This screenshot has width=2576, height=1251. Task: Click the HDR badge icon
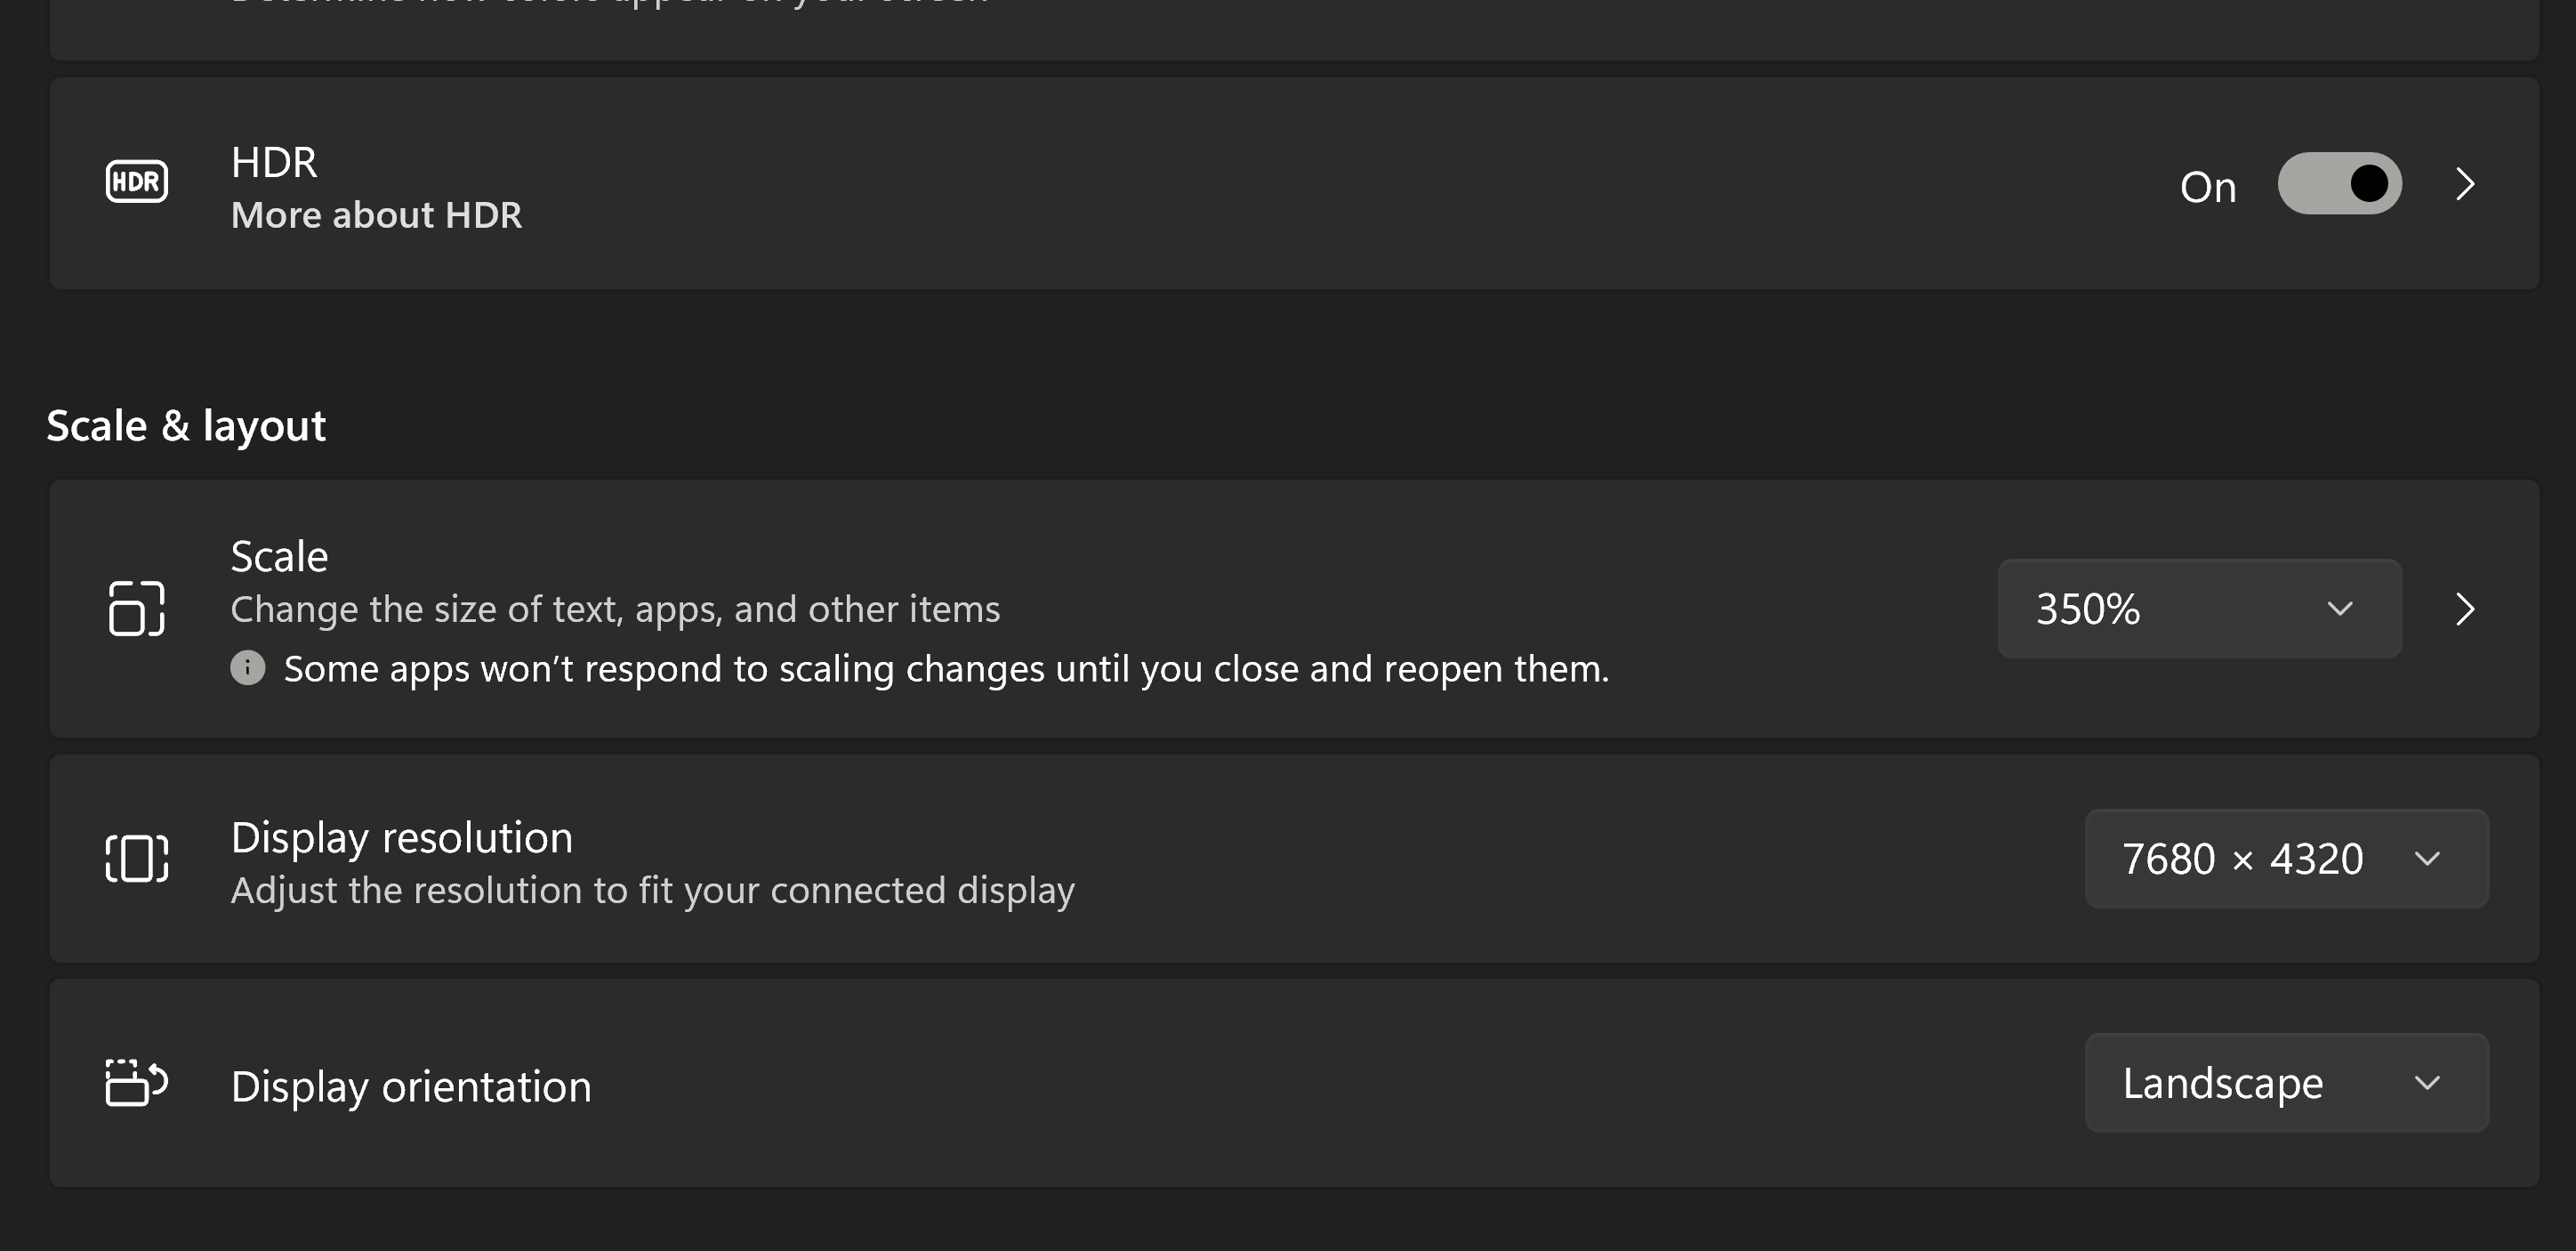coord(136,182)
